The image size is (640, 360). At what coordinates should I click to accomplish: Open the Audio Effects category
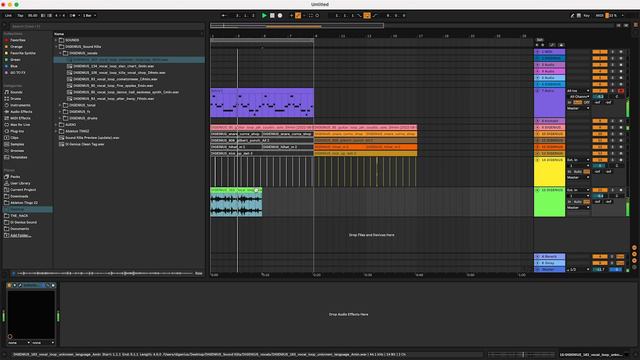pyautogui.click(x=21, y=112)
